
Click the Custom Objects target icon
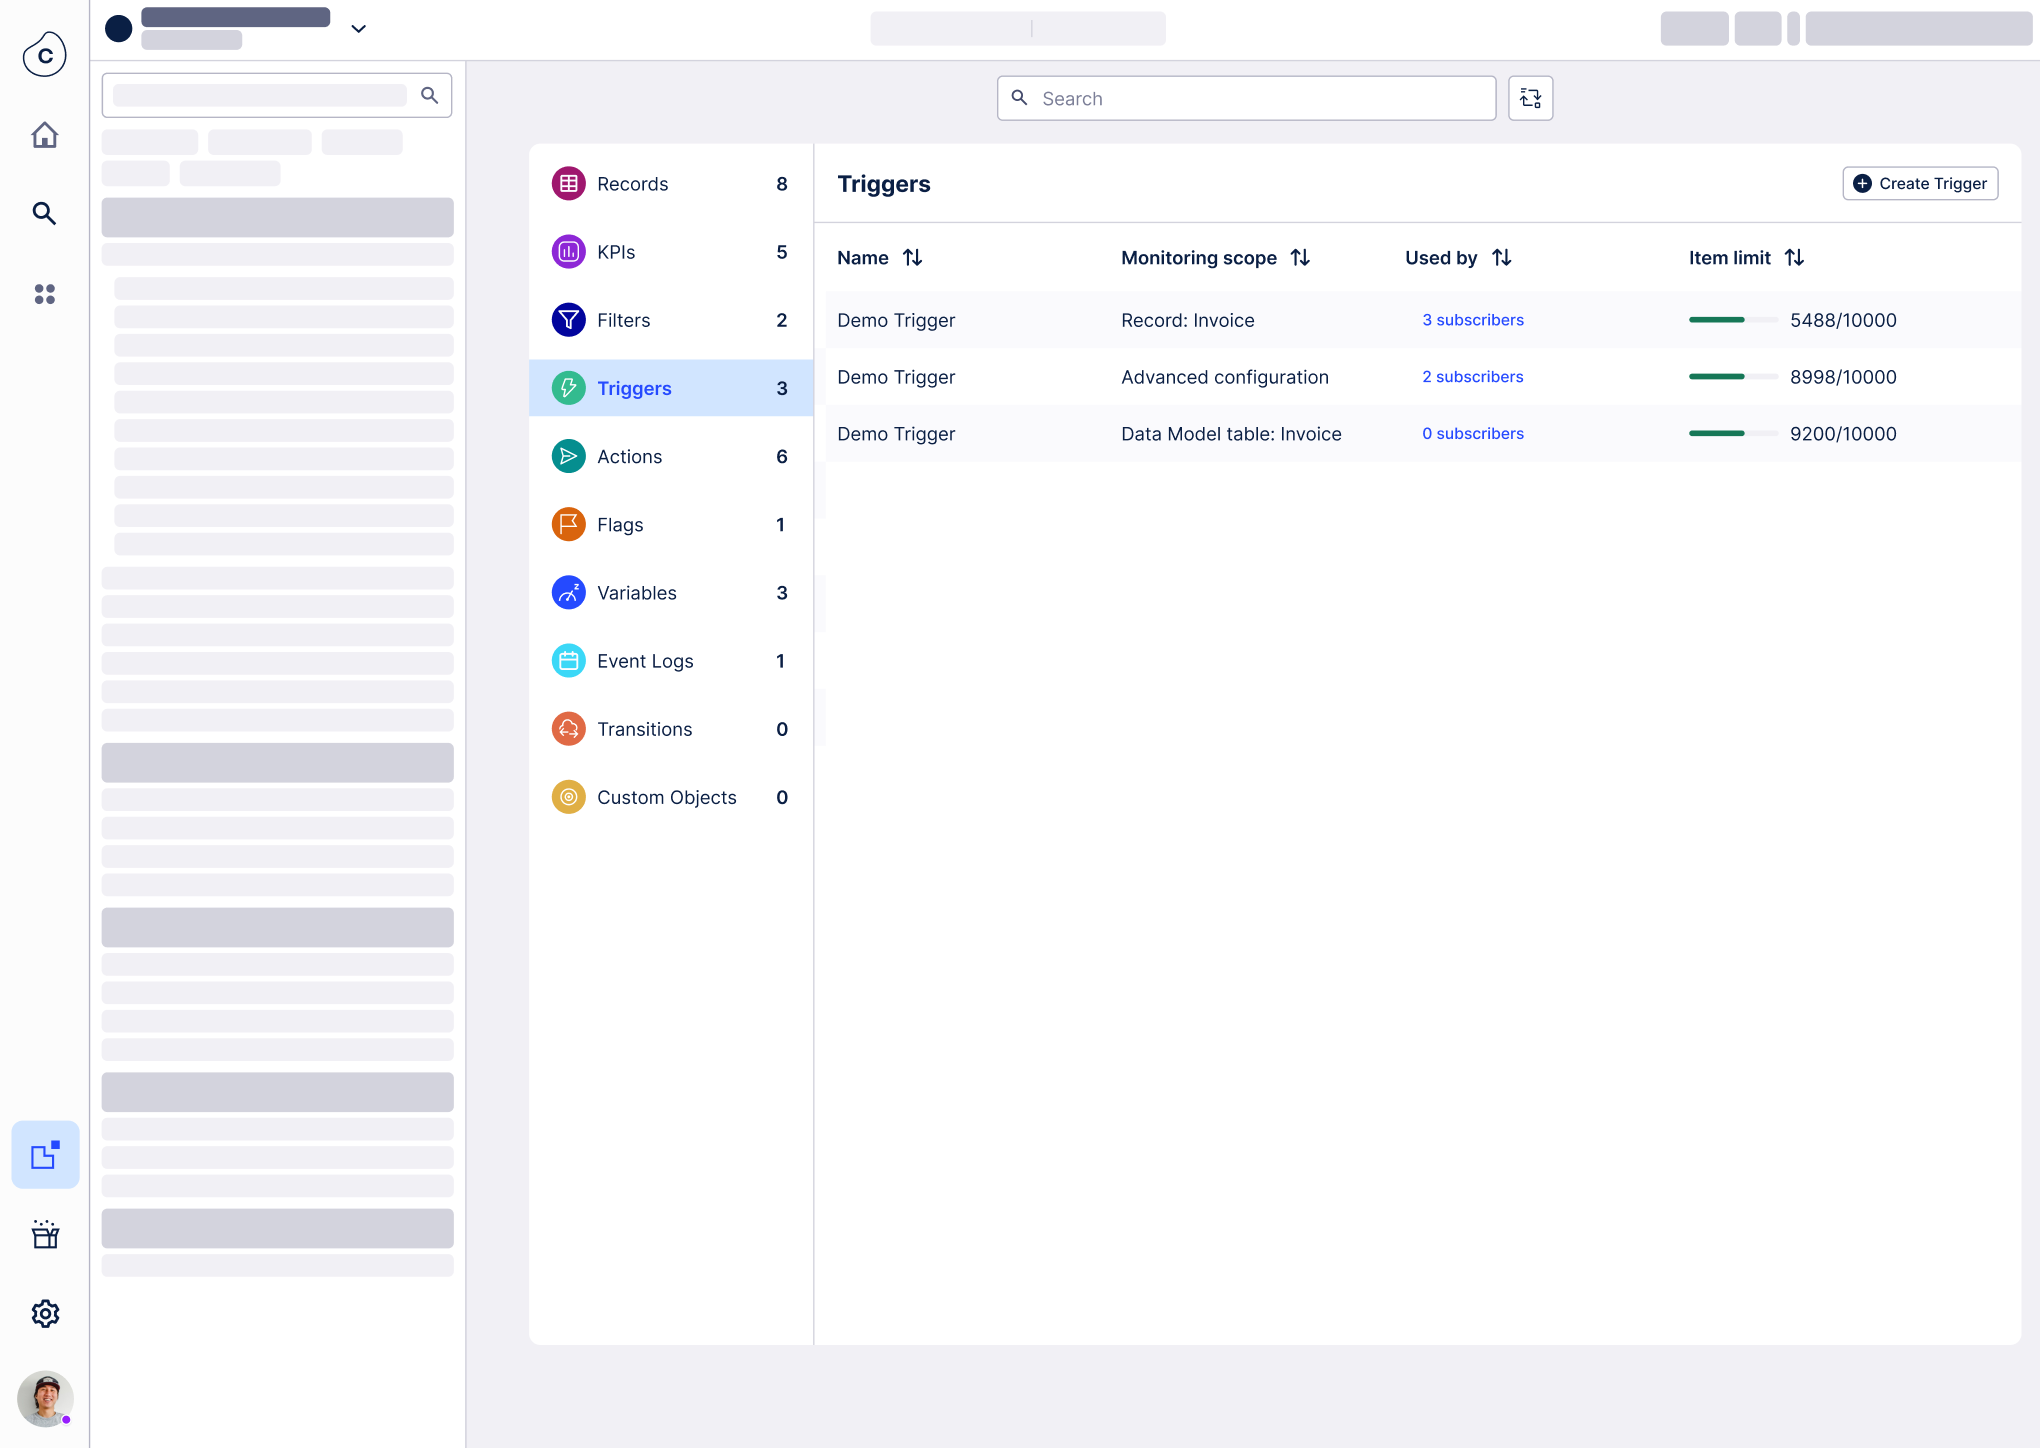[568, 797]
